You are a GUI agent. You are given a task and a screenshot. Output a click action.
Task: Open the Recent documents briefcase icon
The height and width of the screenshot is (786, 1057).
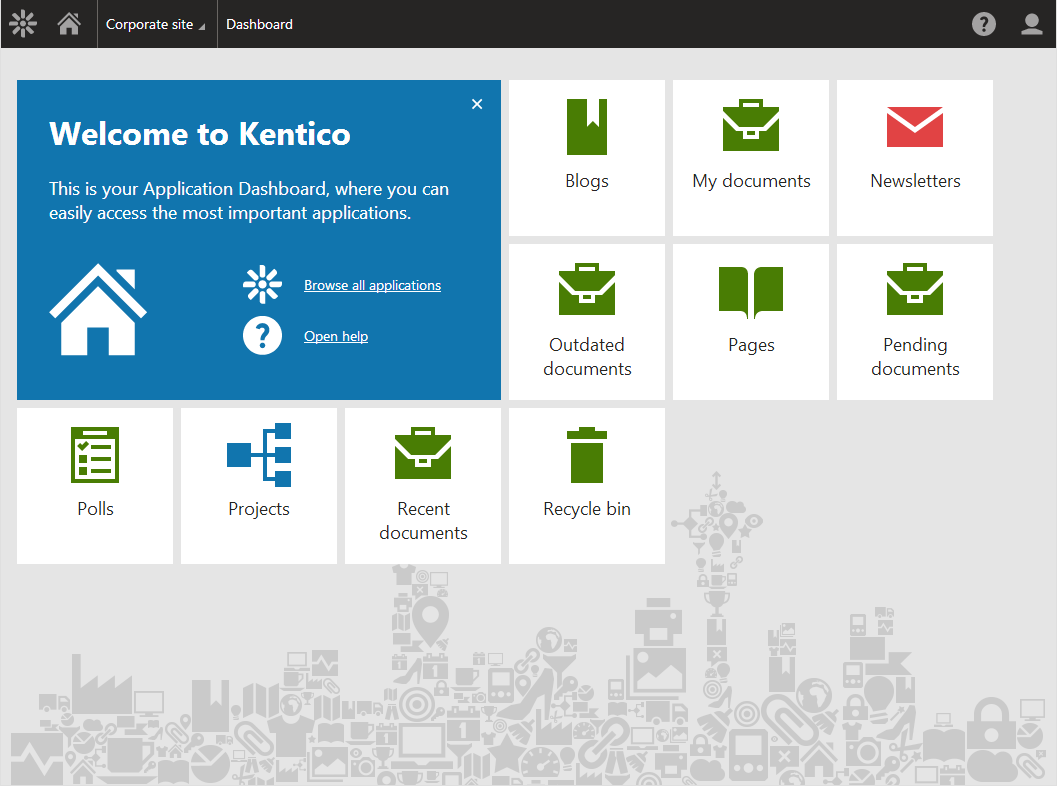coord(423,453)
